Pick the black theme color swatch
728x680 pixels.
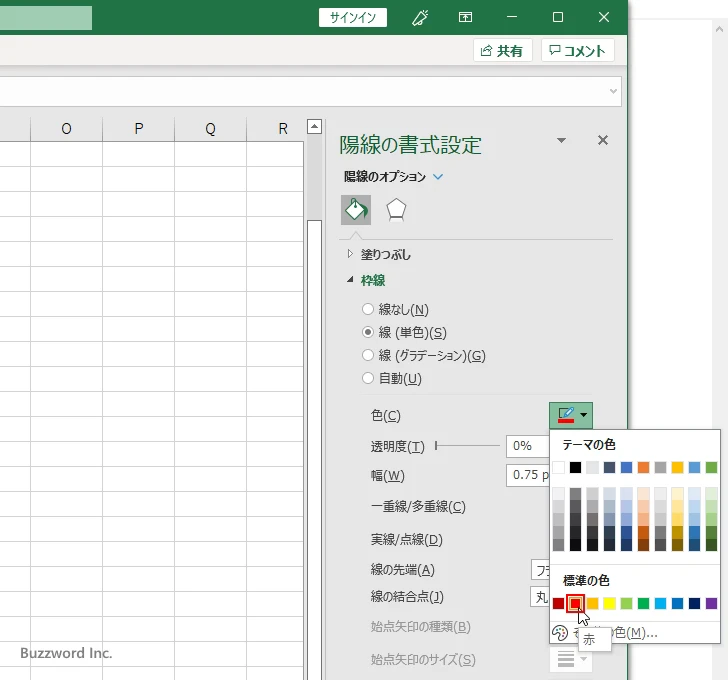575,467
